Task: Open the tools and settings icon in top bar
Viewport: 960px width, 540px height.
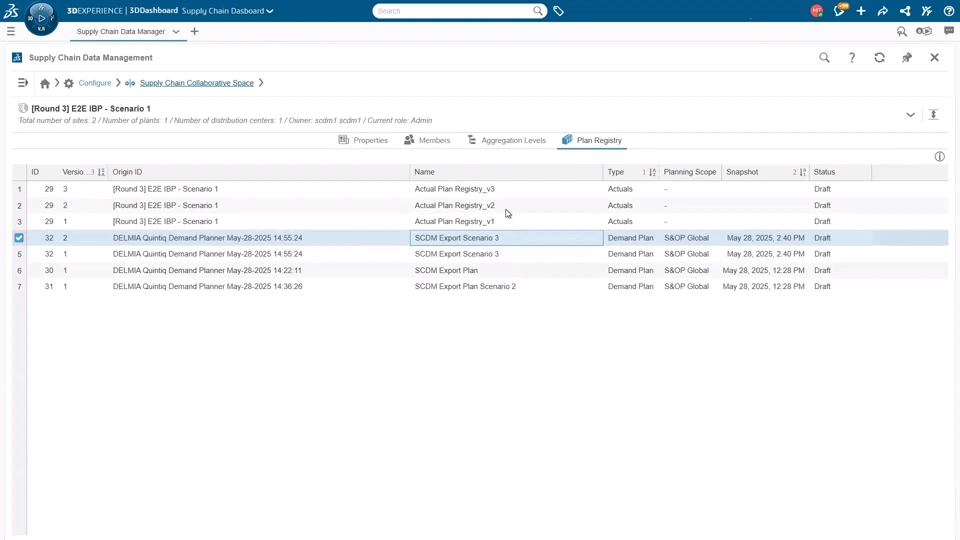Action: pyautogui.click(x=927, y=10)
